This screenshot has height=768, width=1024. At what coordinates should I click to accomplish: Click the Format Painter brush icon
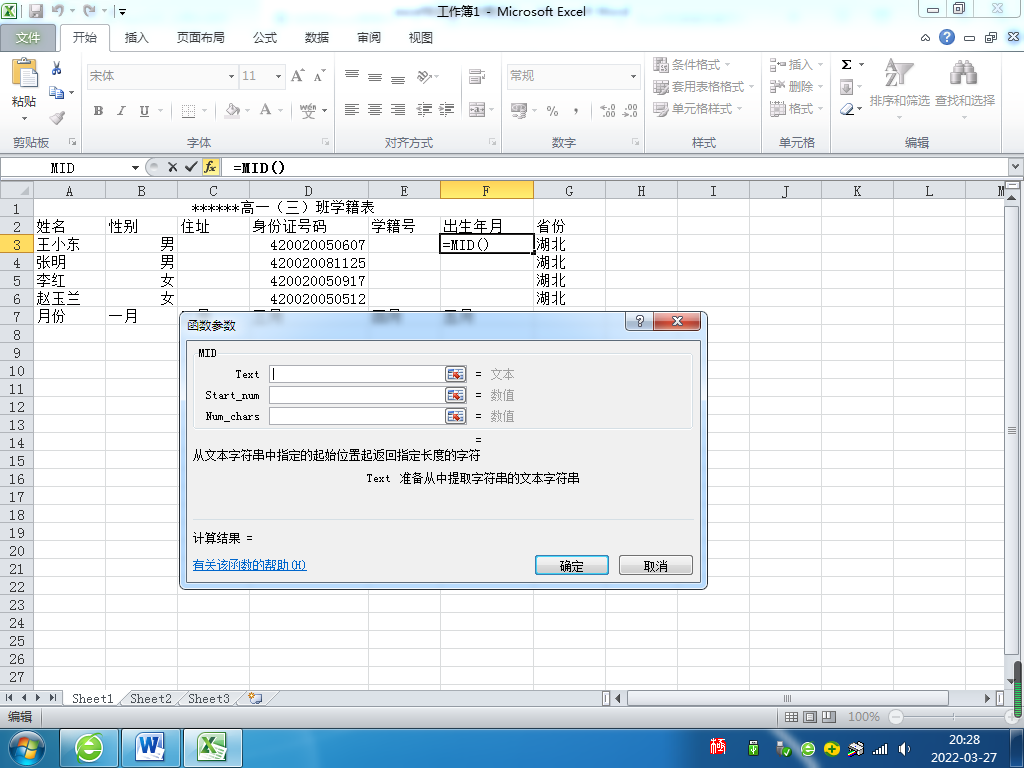click(x=57, y=118)
